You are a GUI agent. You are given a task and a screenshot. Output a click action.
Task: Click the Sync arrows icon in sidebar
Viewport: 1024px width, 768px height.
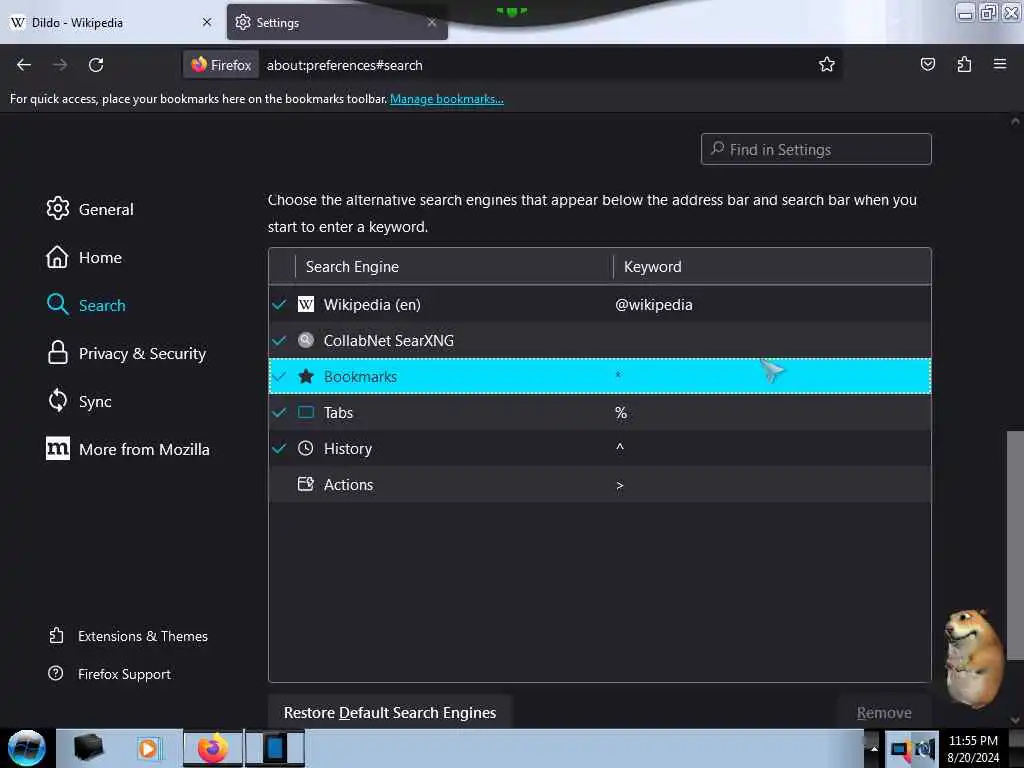click(57, 400)
